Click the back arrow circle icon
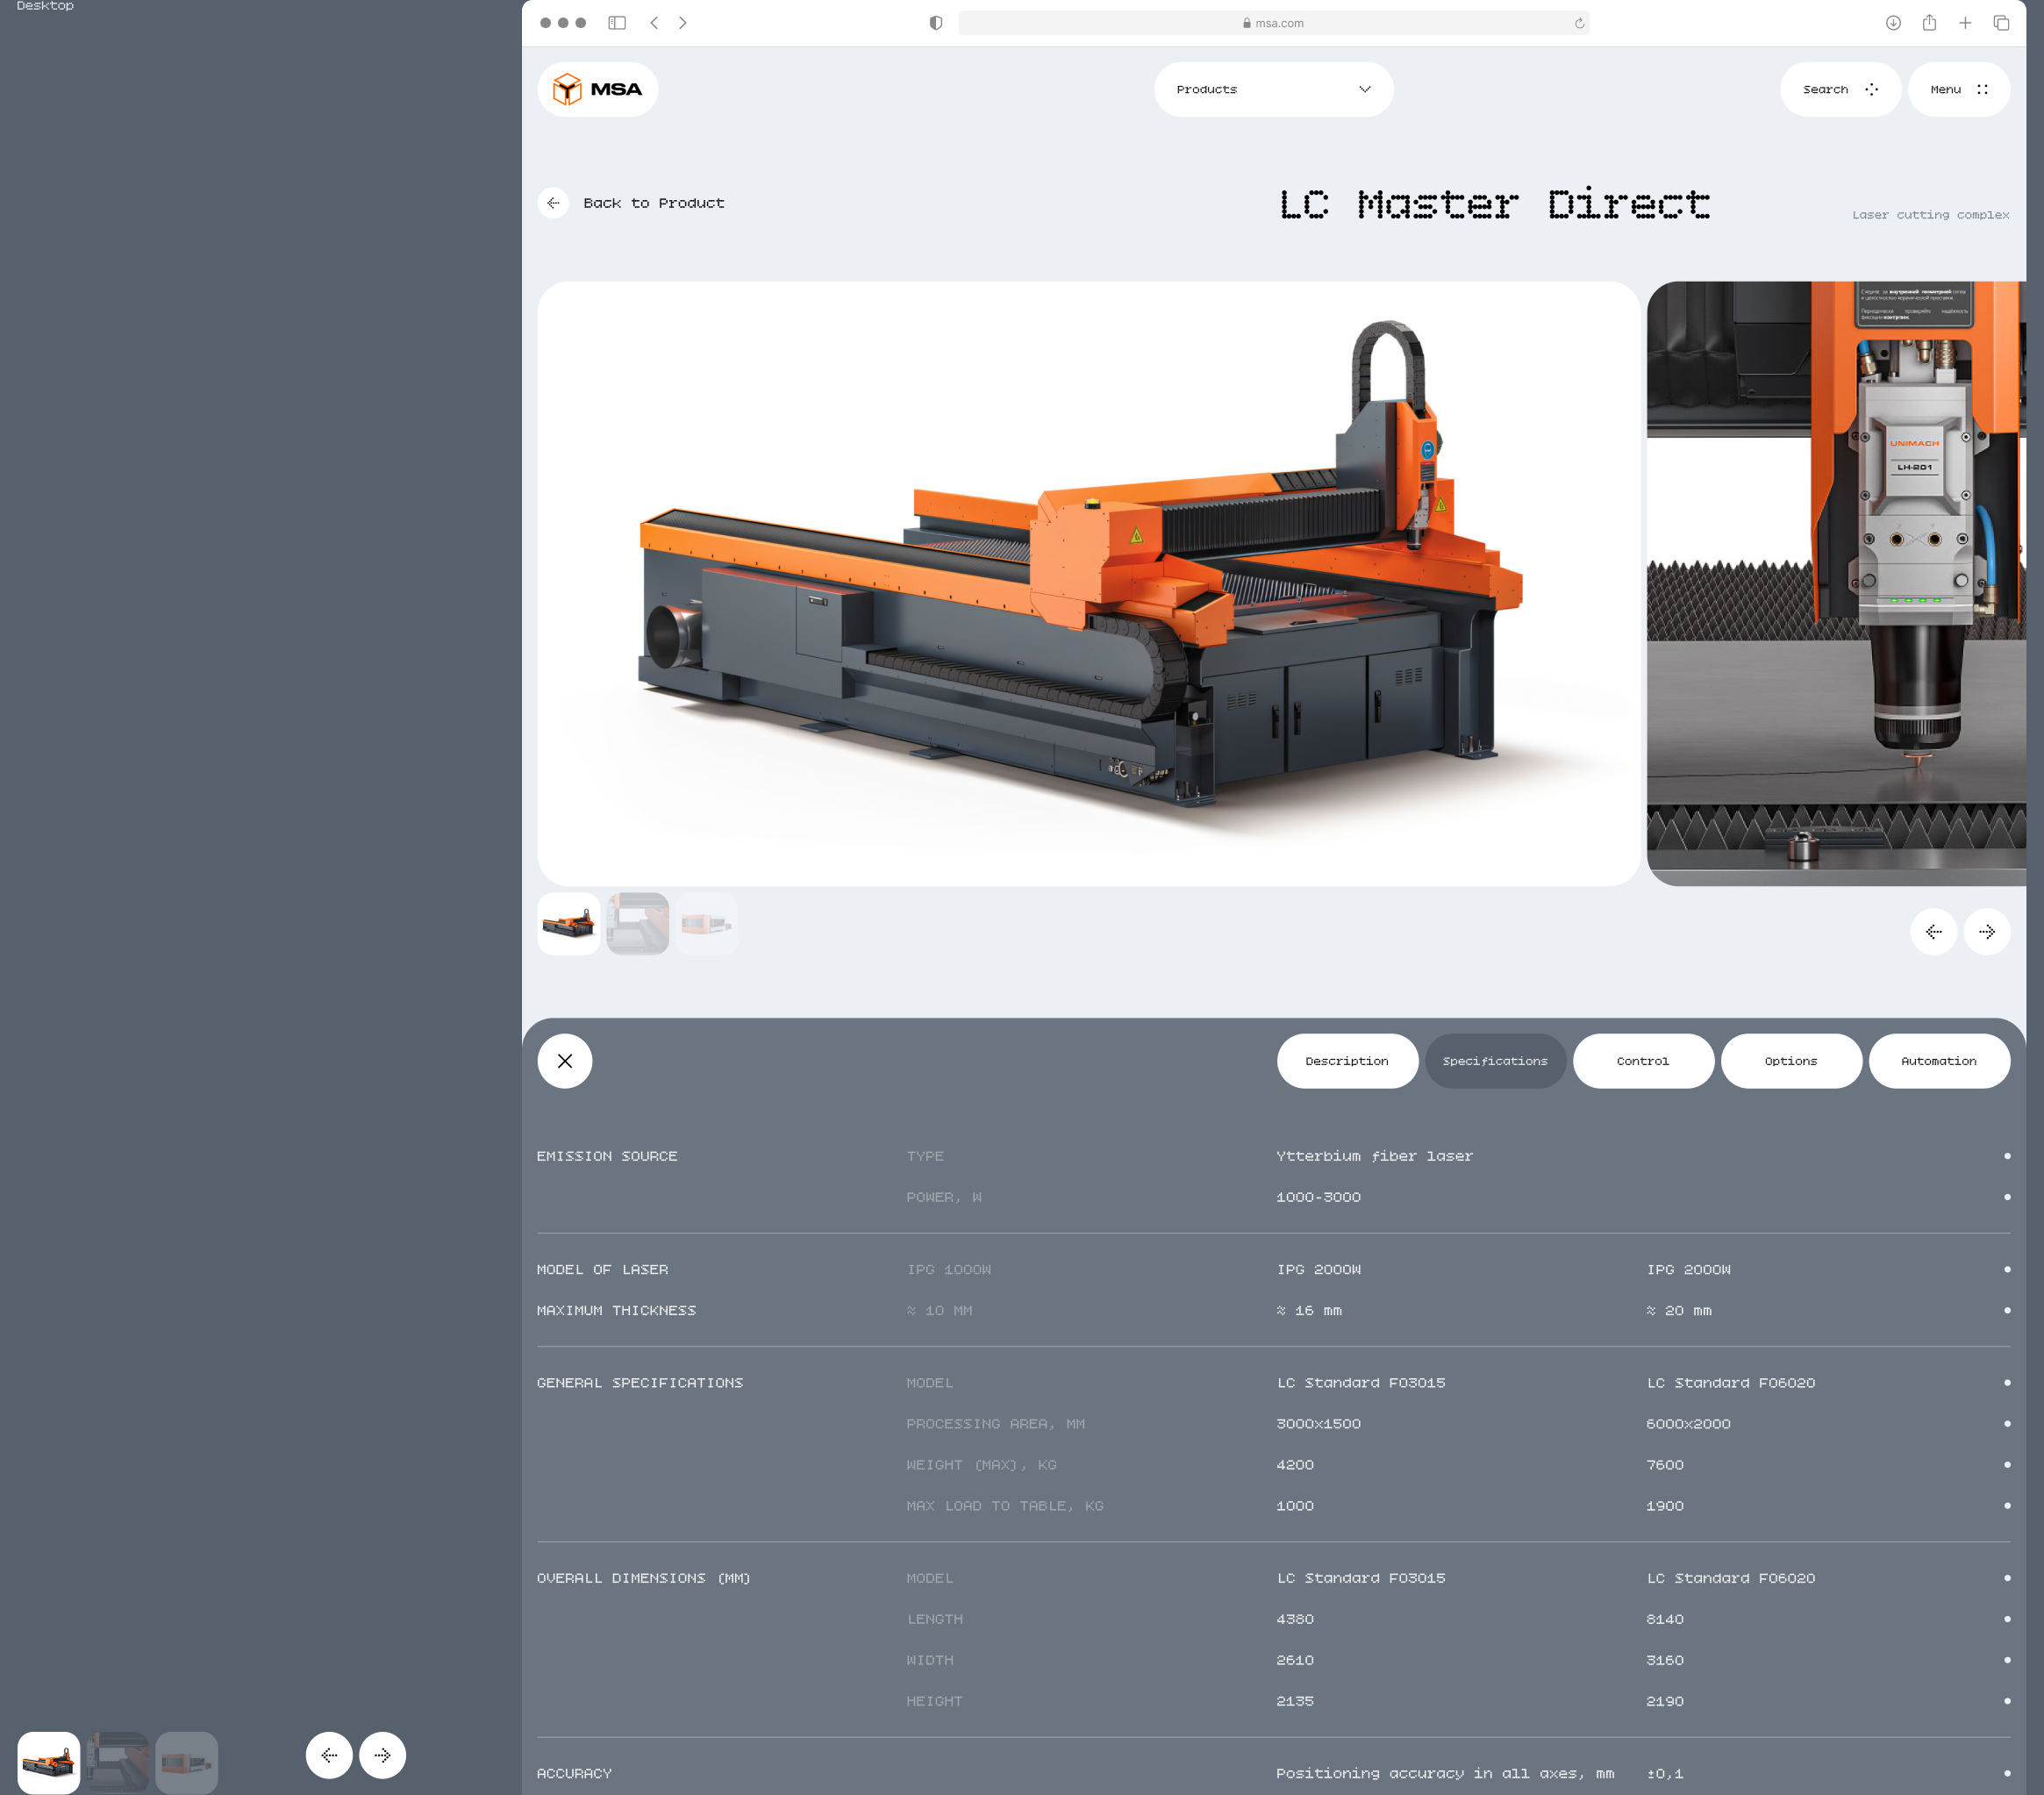The image size is (2044, 1795). (553, 203)
